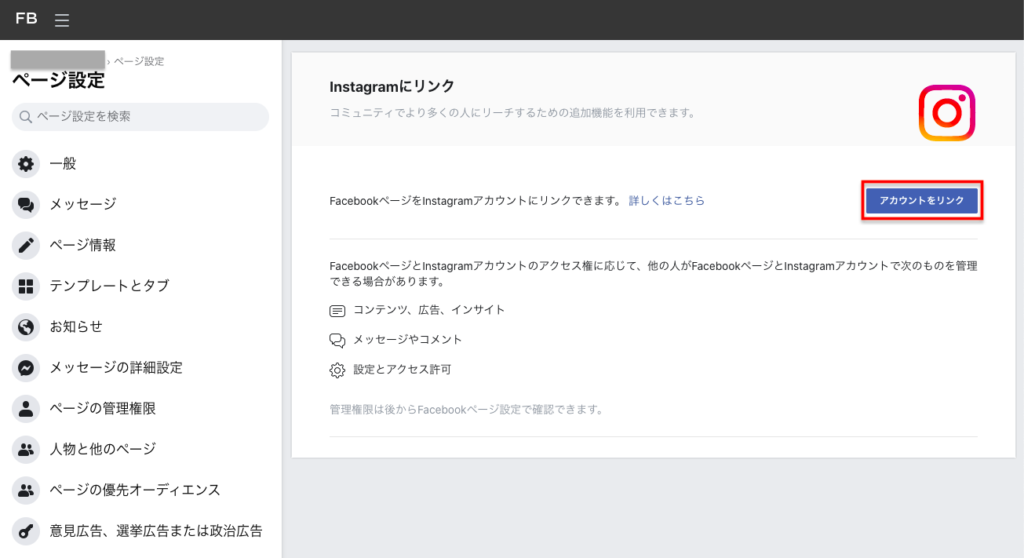Click the Messenger icon beside メッセージの詳細設定
Screen dimensions: 1024x558
26,368
